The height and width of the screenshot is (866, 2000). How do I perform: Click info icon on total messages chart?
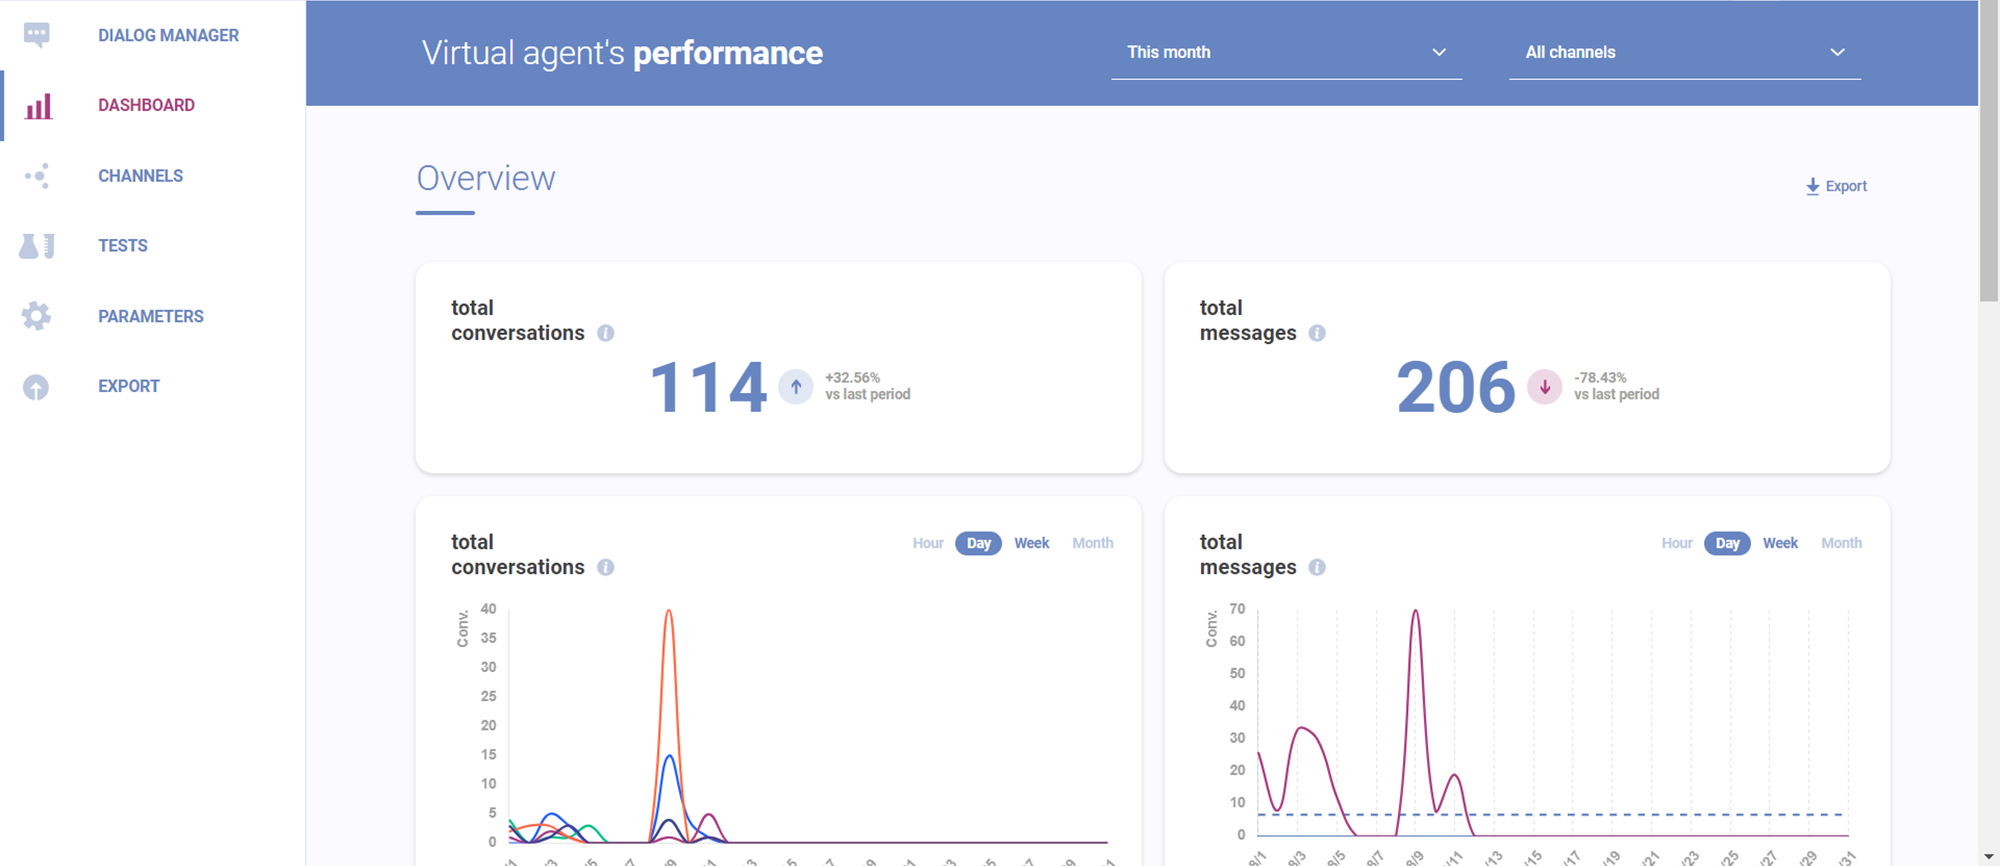[1317, 567]
